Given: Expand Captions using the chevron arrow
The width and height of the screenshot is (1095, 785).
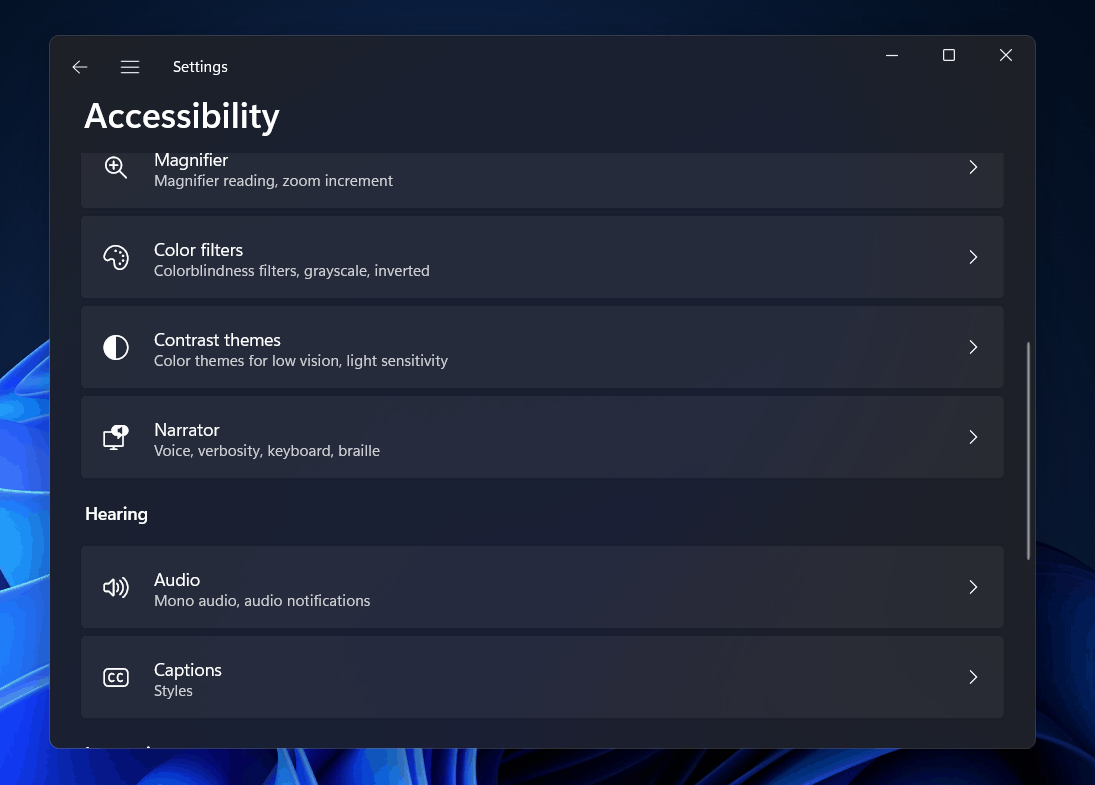Looking at the screenshot, I should (x=973, y=678).
